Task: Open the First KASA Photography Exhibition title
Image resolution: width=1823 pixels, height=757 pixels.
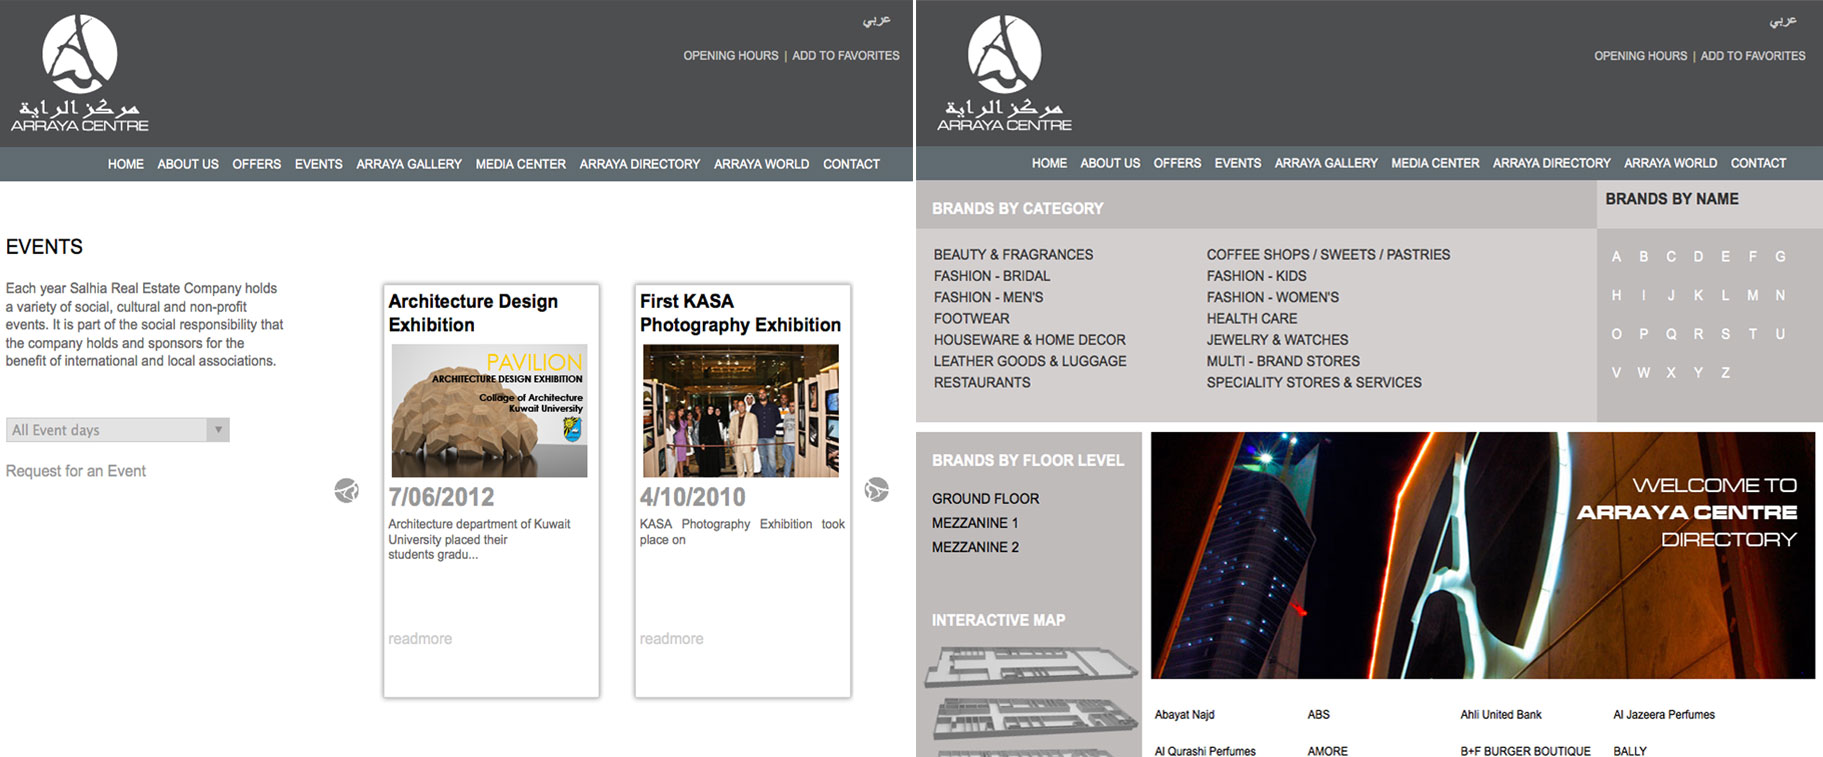Action: (740, 313)
